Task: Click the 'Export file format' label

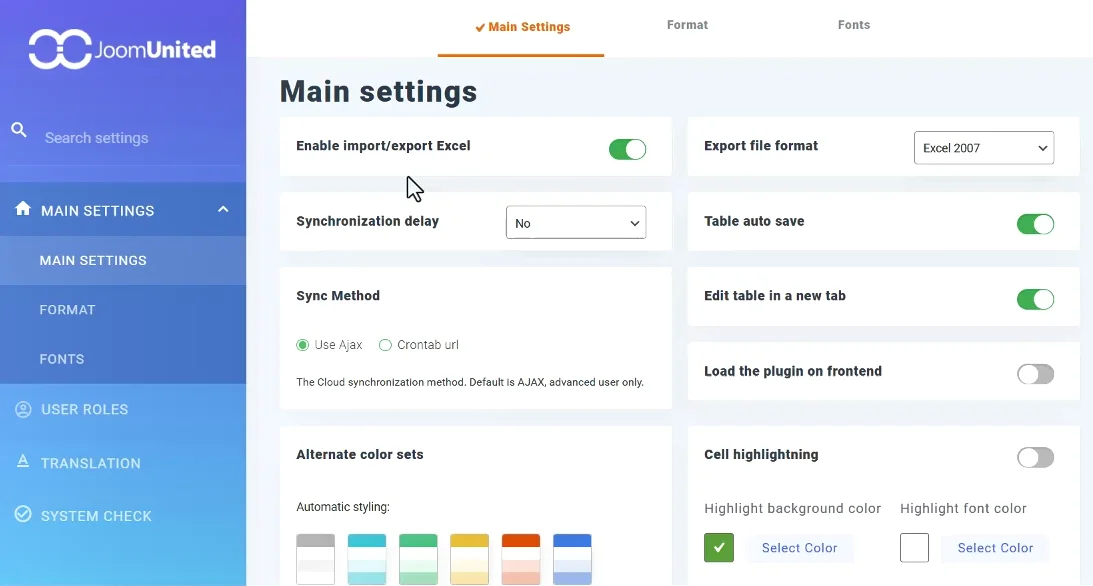Action: (761, 146)
